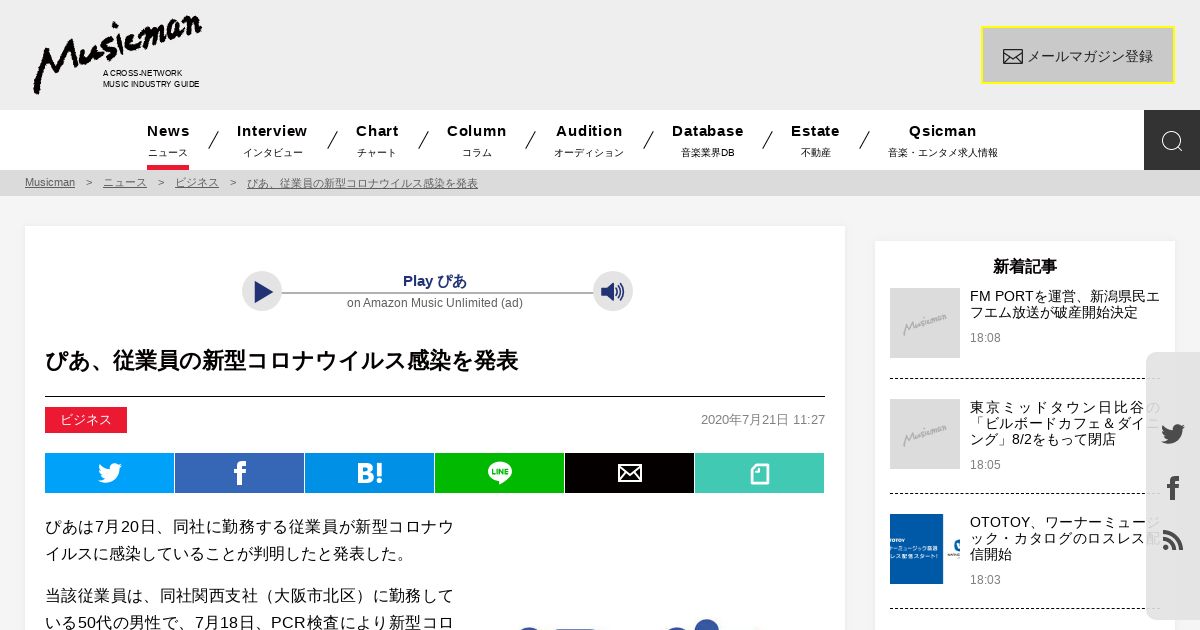Go to ニュース breadcrumb link

pos(125,183)
